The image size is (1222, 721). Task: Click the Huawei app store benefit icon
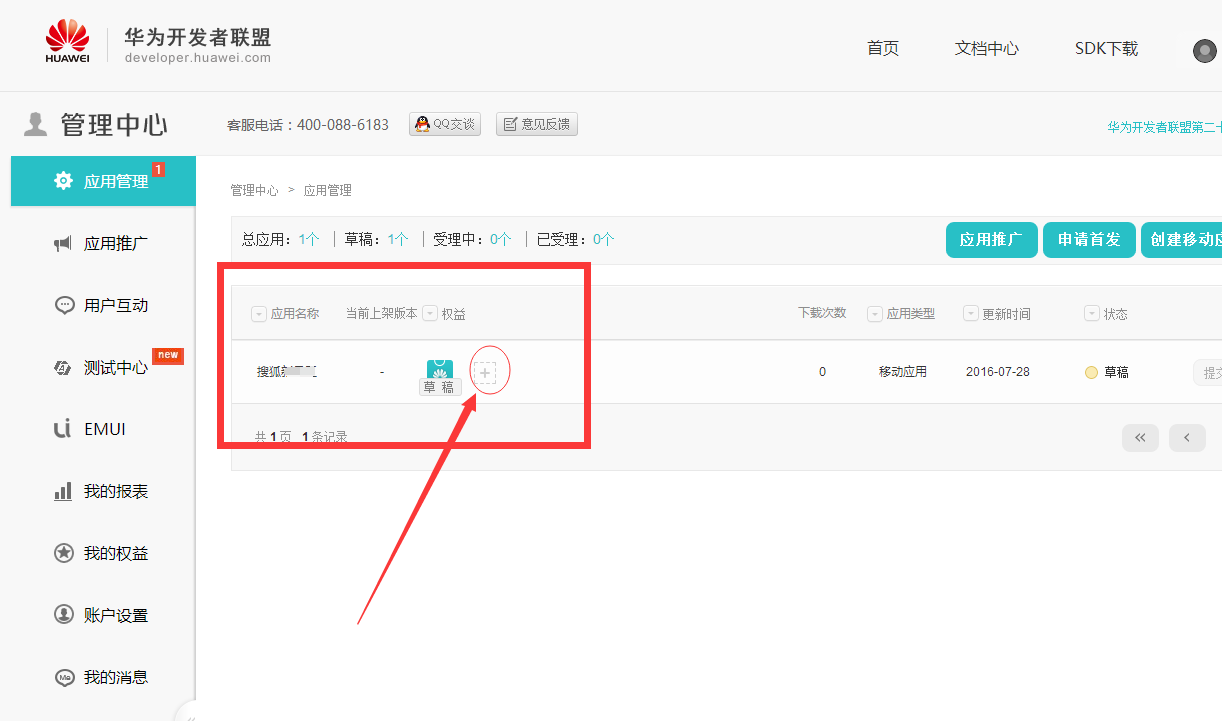click(x=440, y=369)
